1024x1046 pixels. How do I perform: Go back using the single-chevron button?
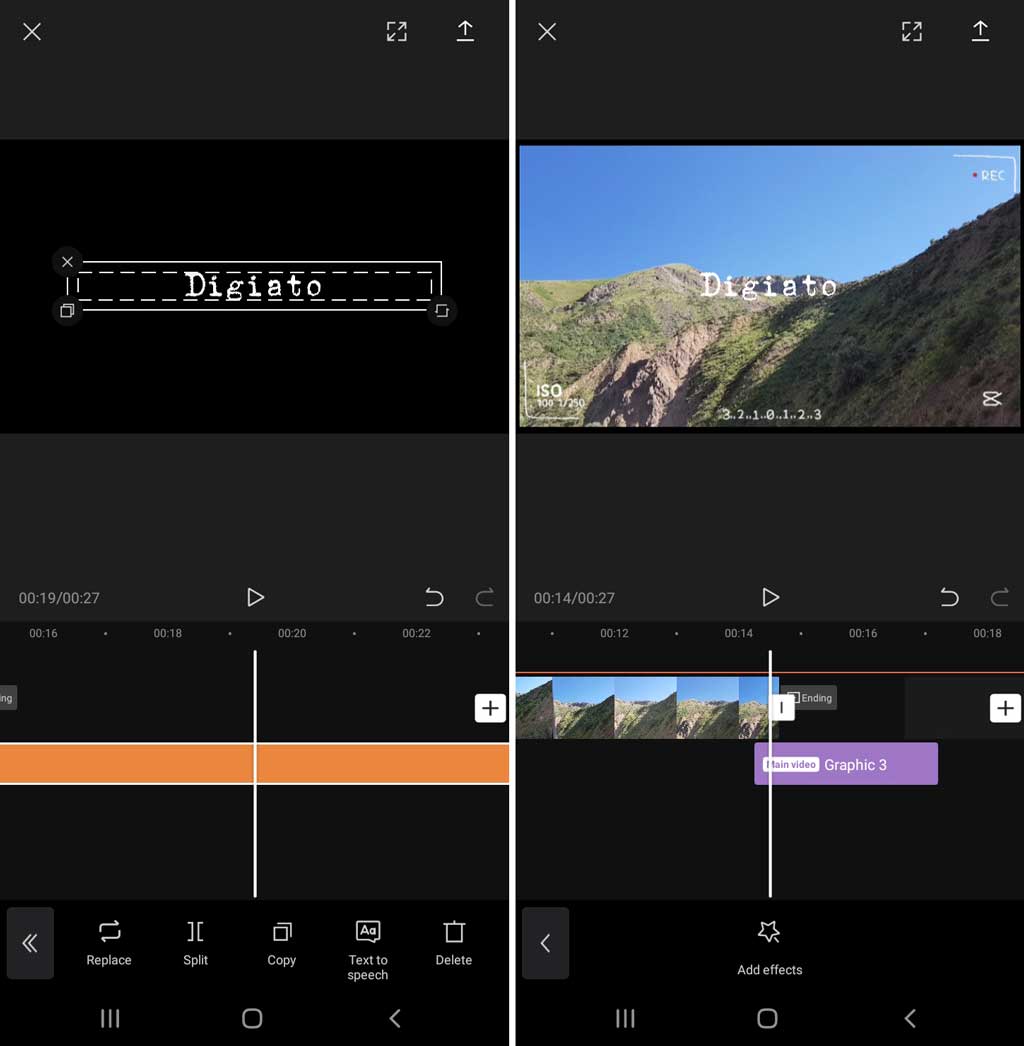point(546,943)
